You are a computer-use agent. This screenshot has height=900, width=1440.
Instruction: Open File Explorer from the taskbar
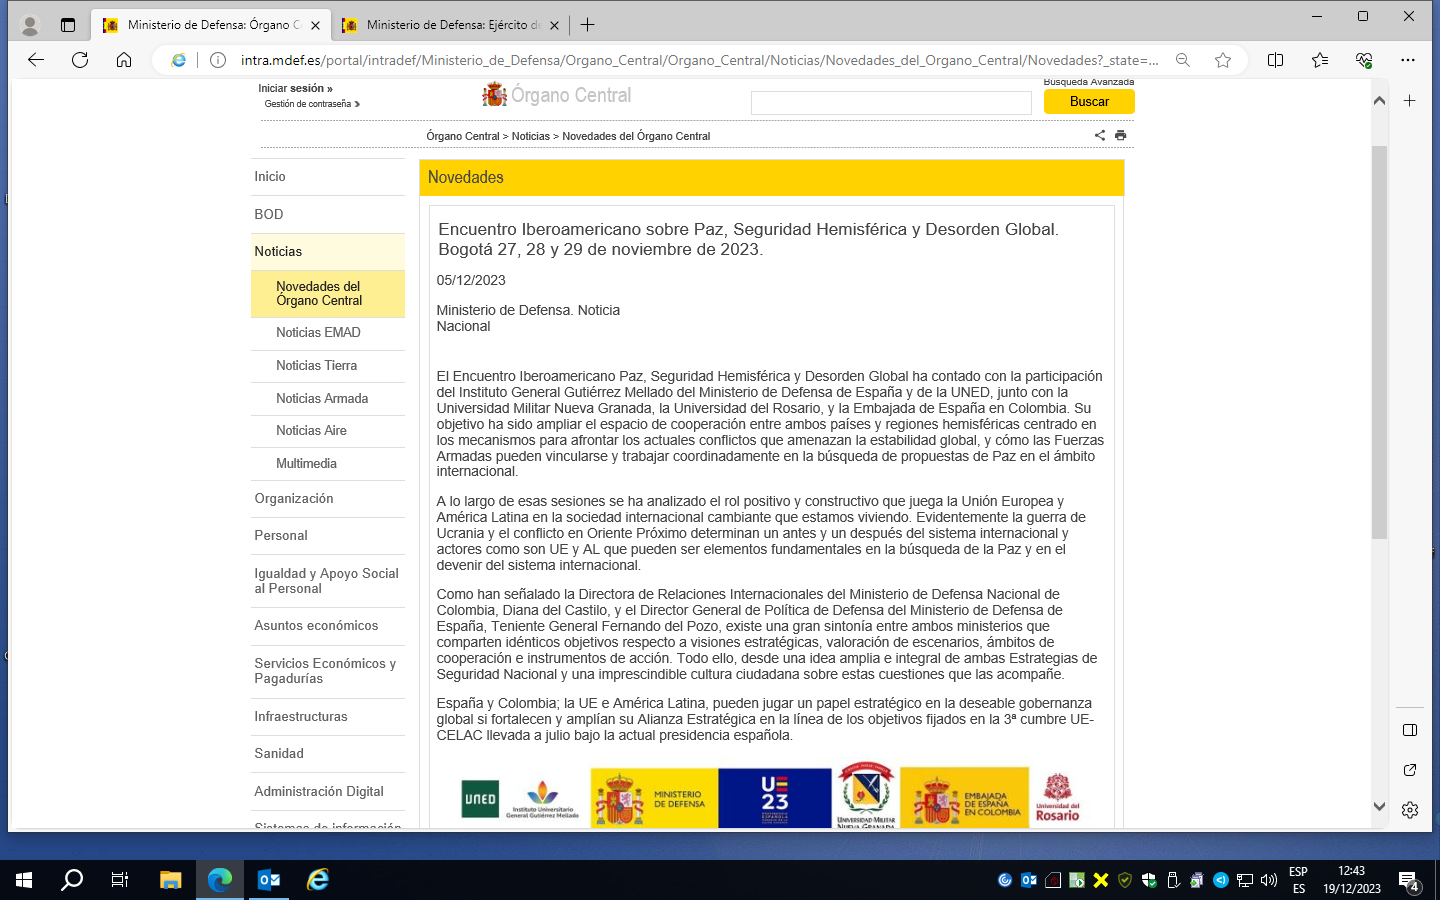pyautogui.click(x=171, y=880)
